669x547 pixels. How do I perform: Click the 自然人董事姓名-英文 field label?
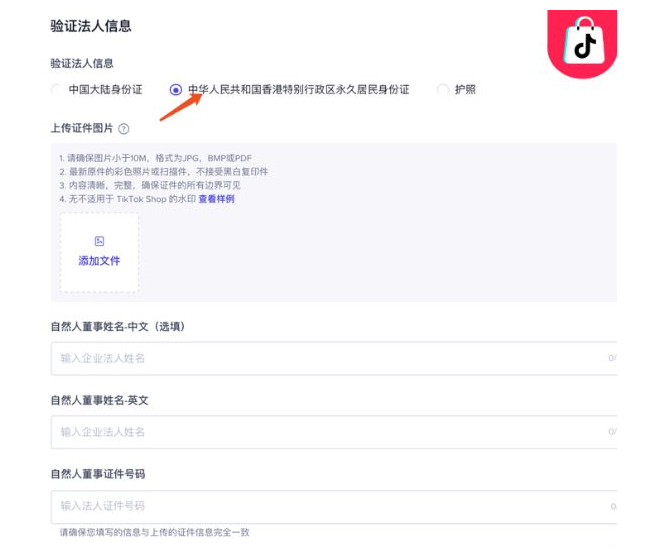pyautogui.click(x=99, y=400)
